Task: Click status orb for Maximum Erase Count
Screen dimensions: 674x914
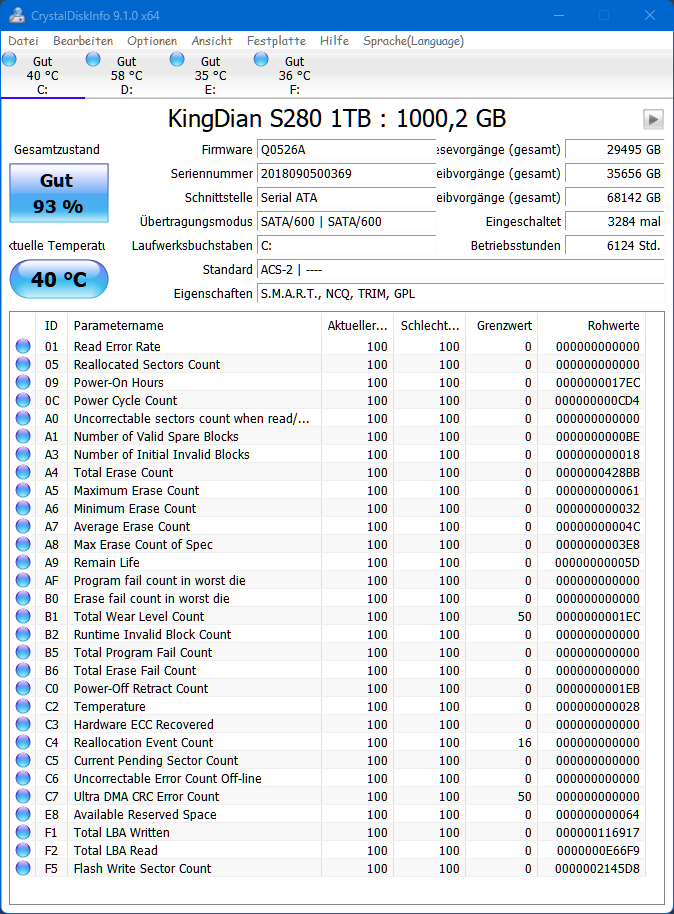Action: tap(23, 490)
